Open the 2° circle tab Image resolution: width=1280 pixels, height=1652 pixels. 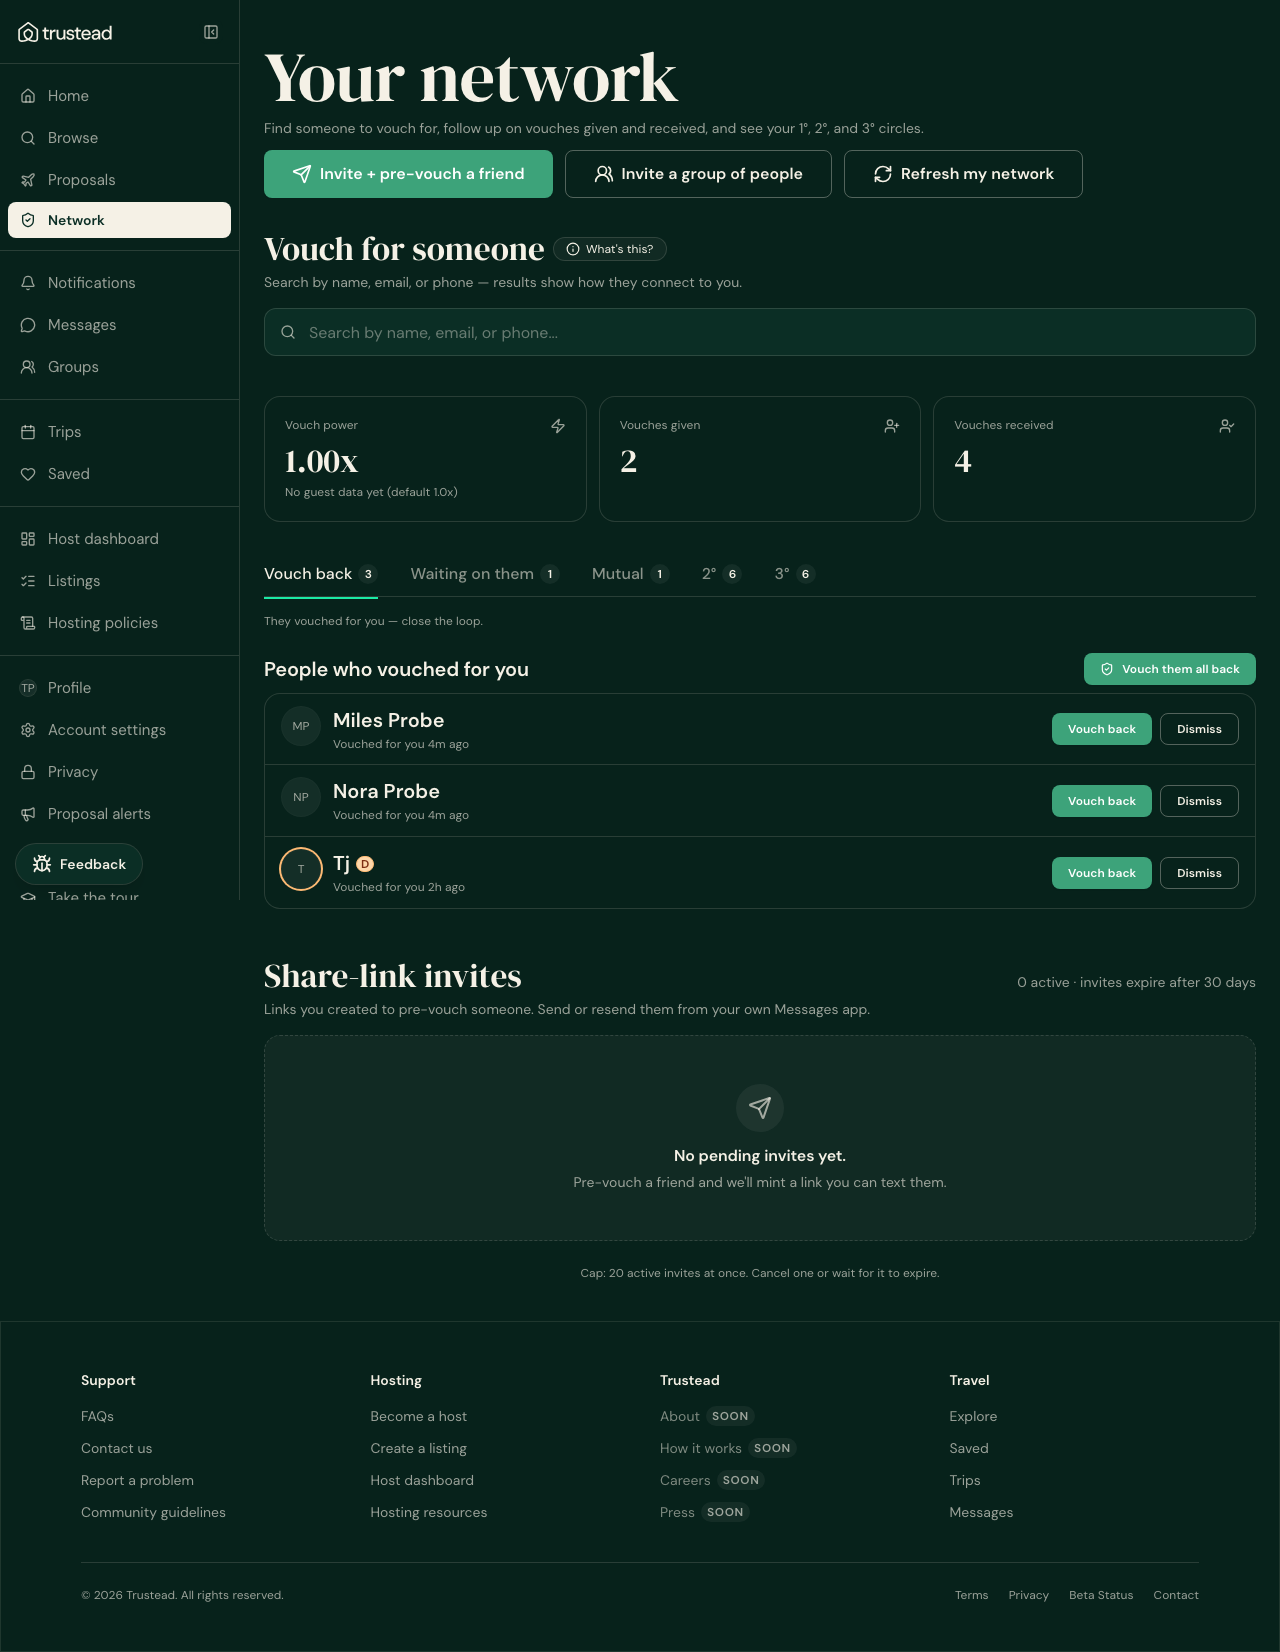tap(721, 574)
